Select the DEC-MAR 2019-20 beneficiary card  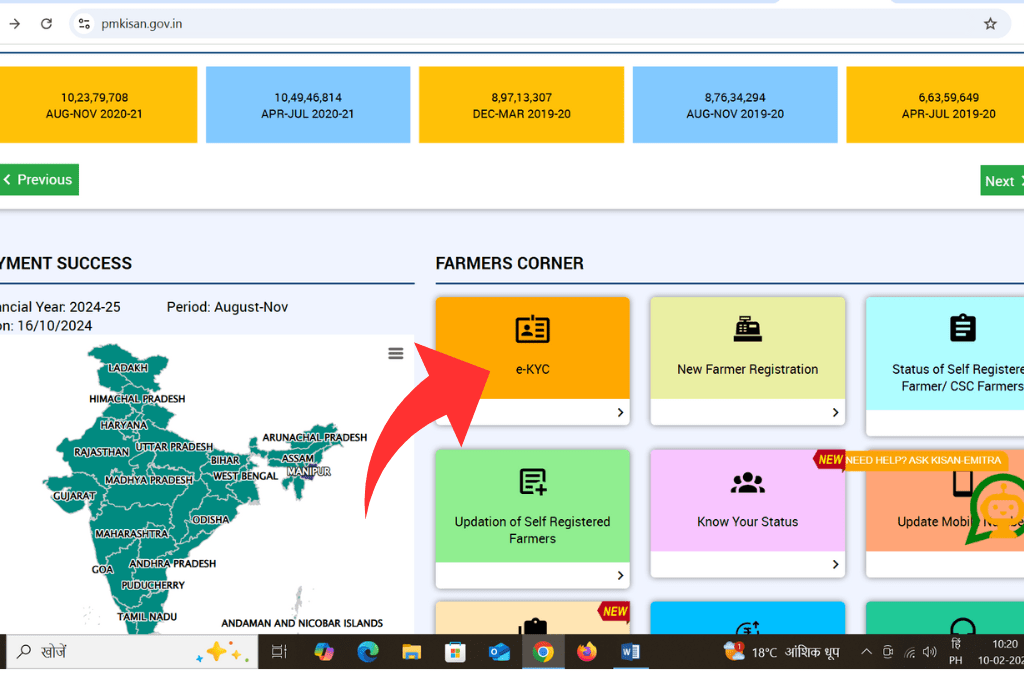click(x=521, y=104)
